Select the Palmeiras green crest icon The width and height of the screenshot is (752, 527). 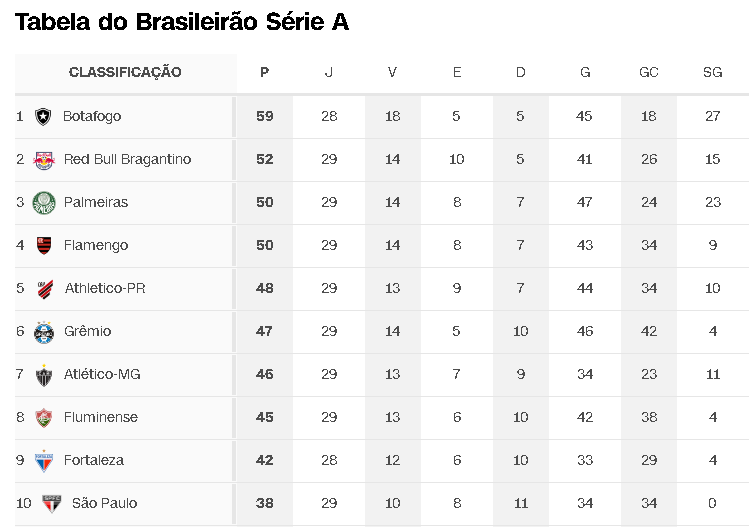point(44,203)
